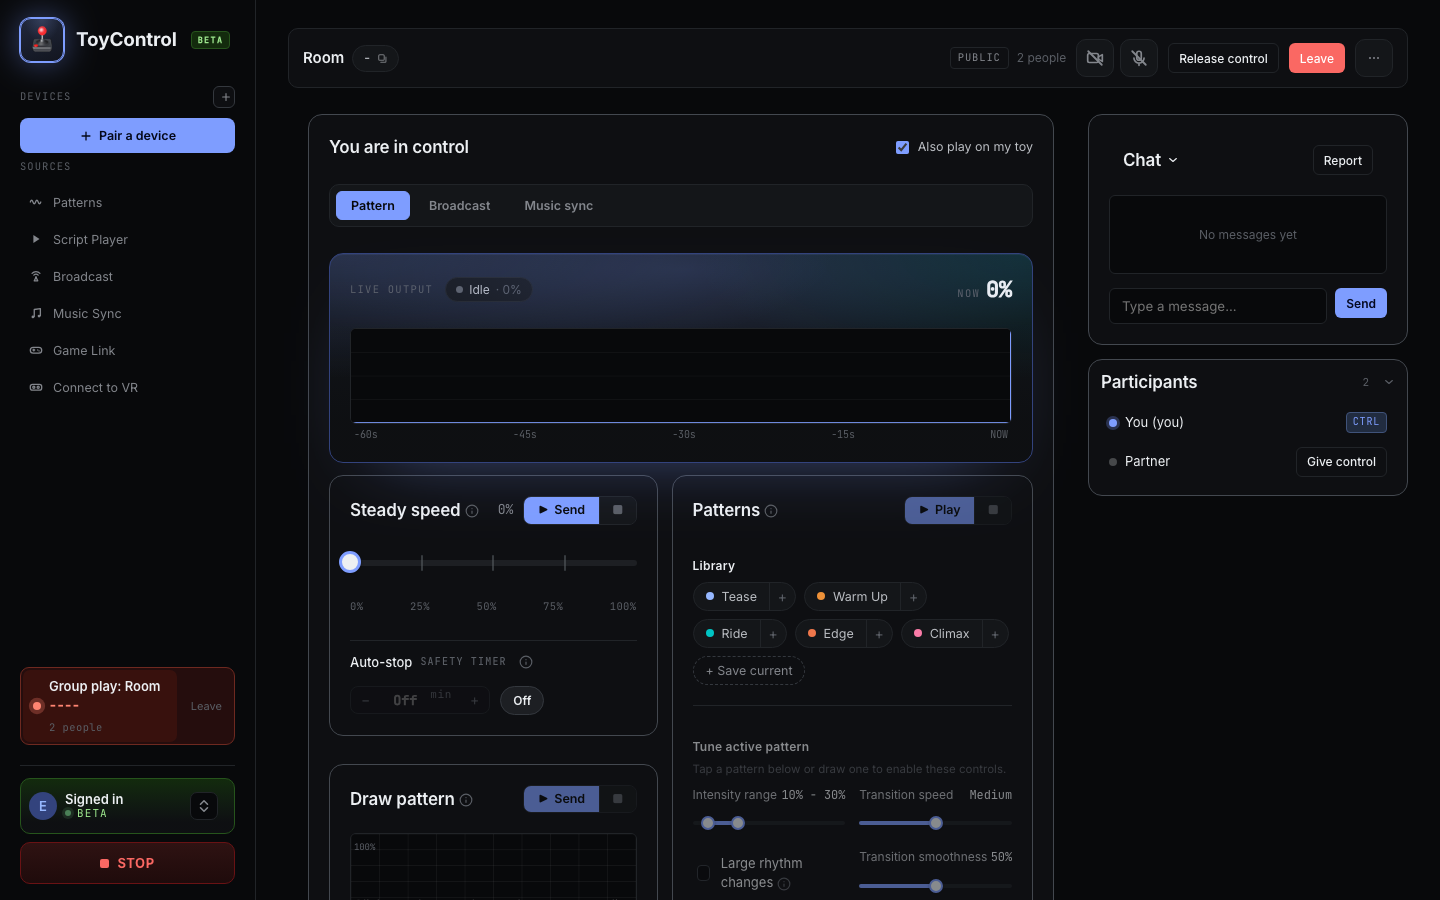Stop the drawn pattern with the square icon
The height and width of the screenshot is (900, 1440).
[x=618, y=799]
